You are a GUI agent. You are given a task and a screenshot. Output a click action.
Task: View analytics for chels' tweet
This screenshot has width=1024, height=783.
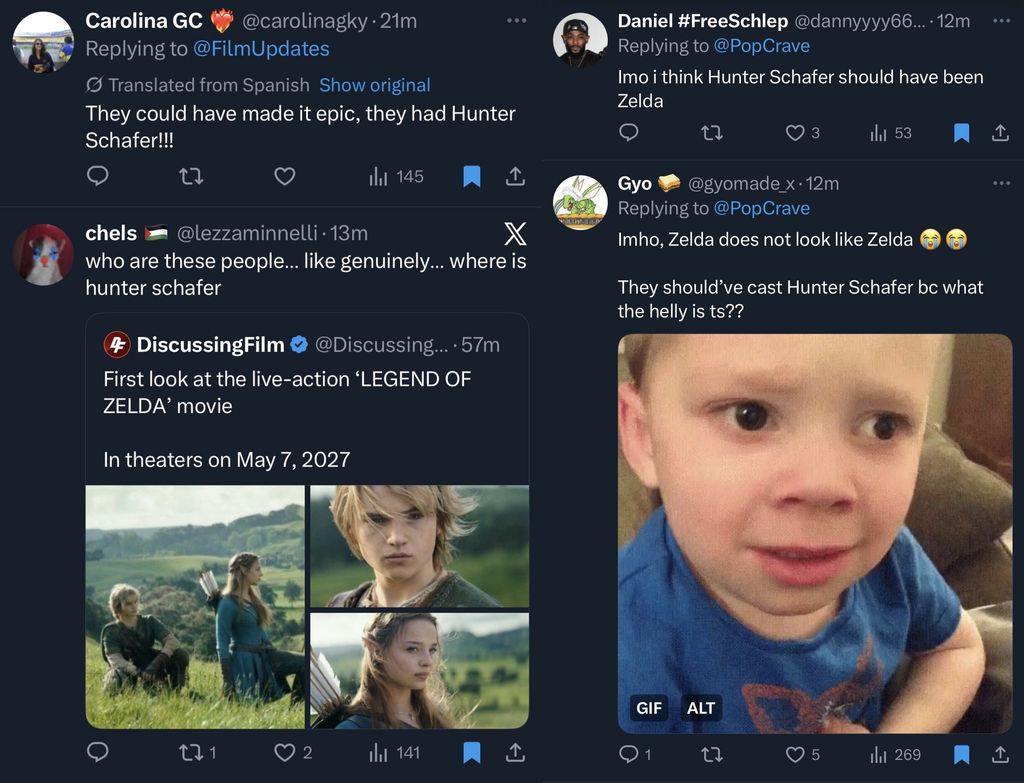tap(395, 752)
